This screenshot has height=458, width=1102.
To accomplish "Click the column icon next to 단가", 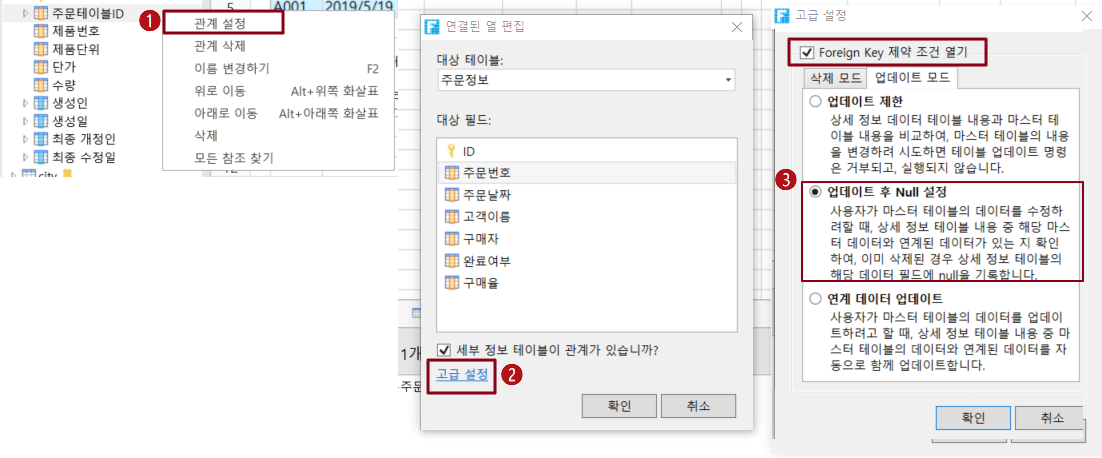I will tap(40, 67).
